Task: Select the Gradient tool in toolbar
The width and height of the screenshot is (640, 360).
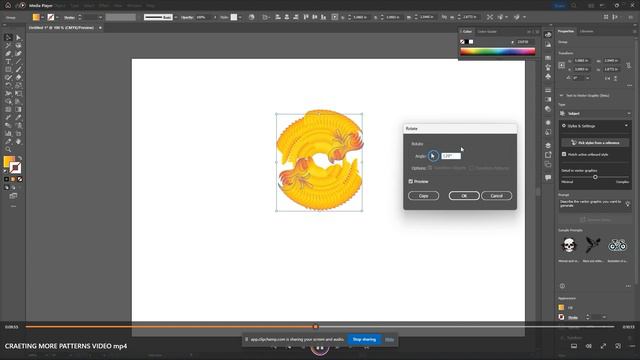Action: (18, 109)
